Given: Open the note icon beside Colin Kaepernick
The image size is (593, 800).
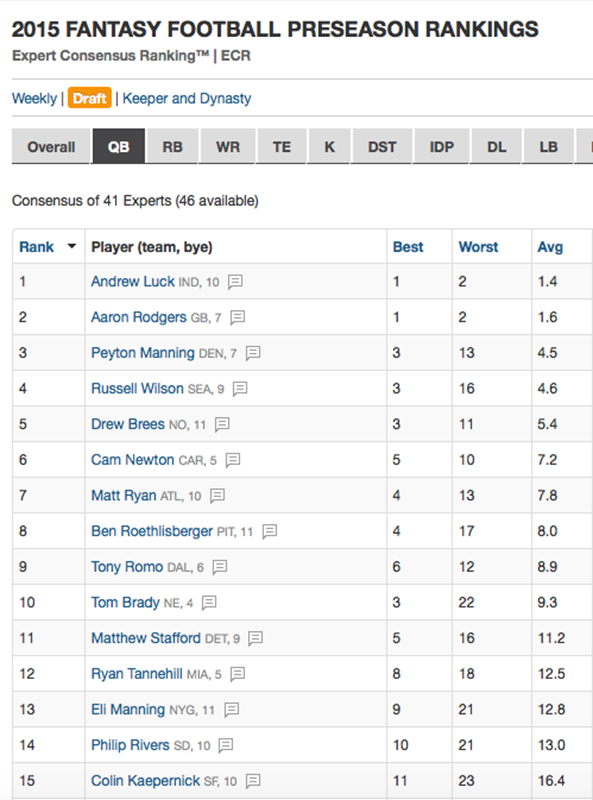Looking at the screenshot, I should coord(253,781).
